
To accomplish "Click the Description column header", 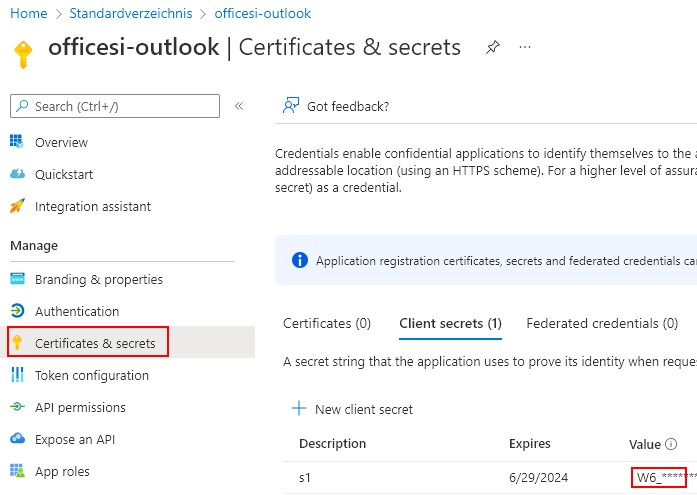I will coord(332,443).
